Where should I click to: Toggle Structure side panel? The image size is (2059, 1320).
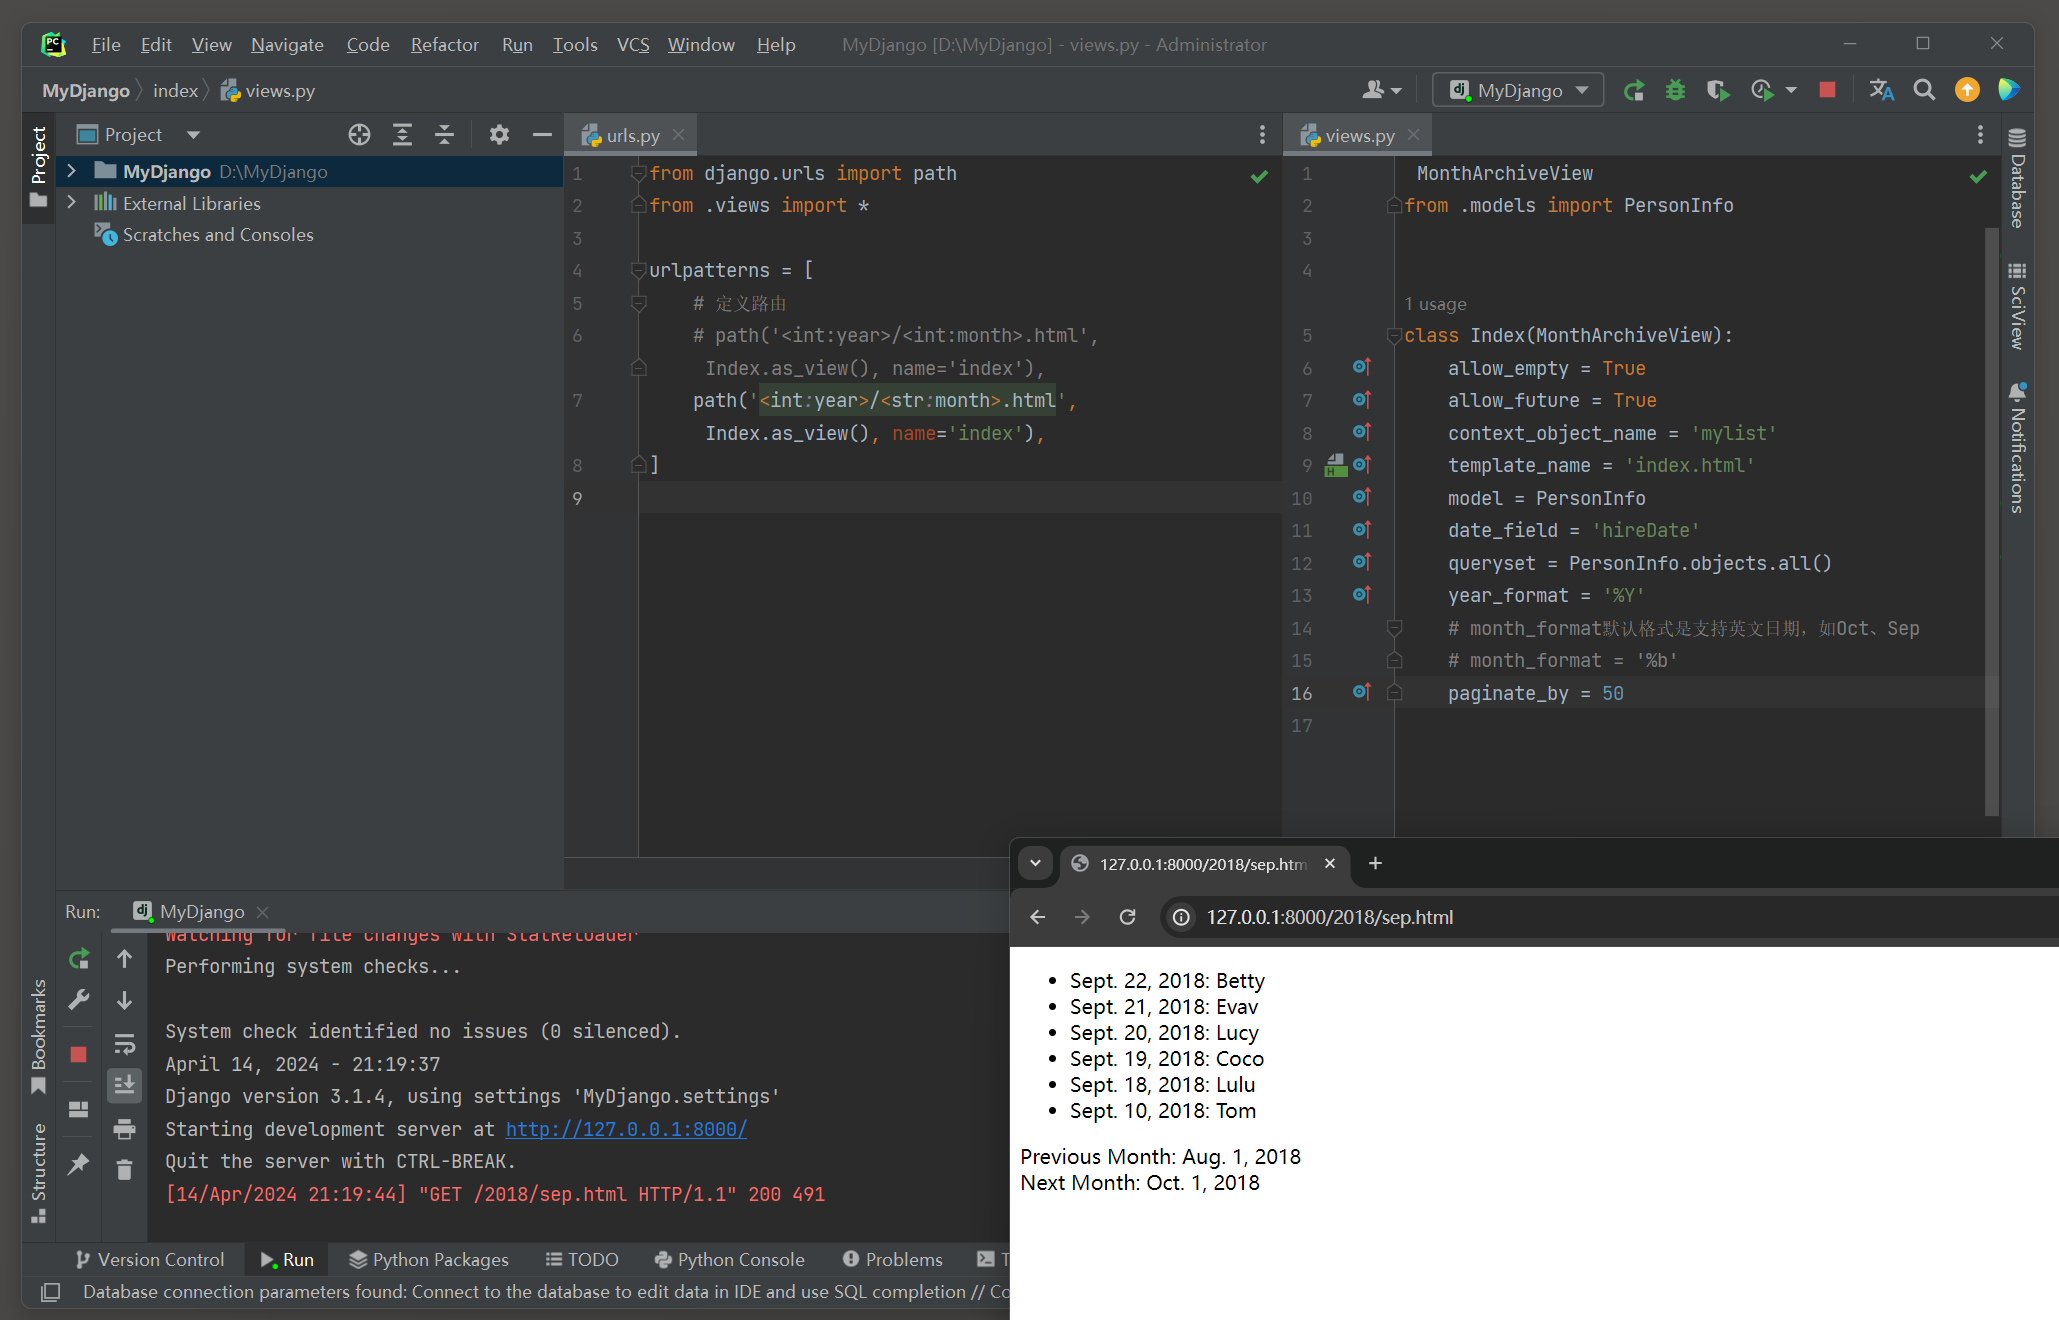(38, 1172)
